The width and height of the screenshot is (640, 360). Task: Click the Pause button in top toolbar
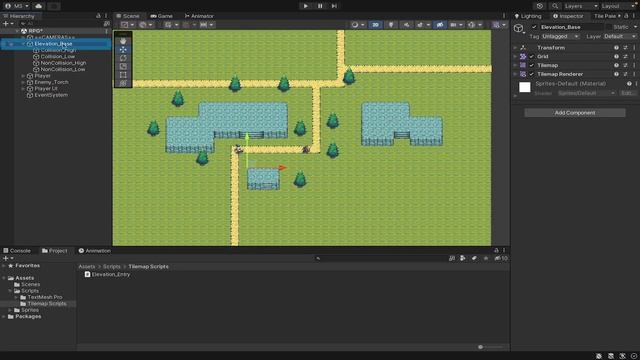(320, 6)
